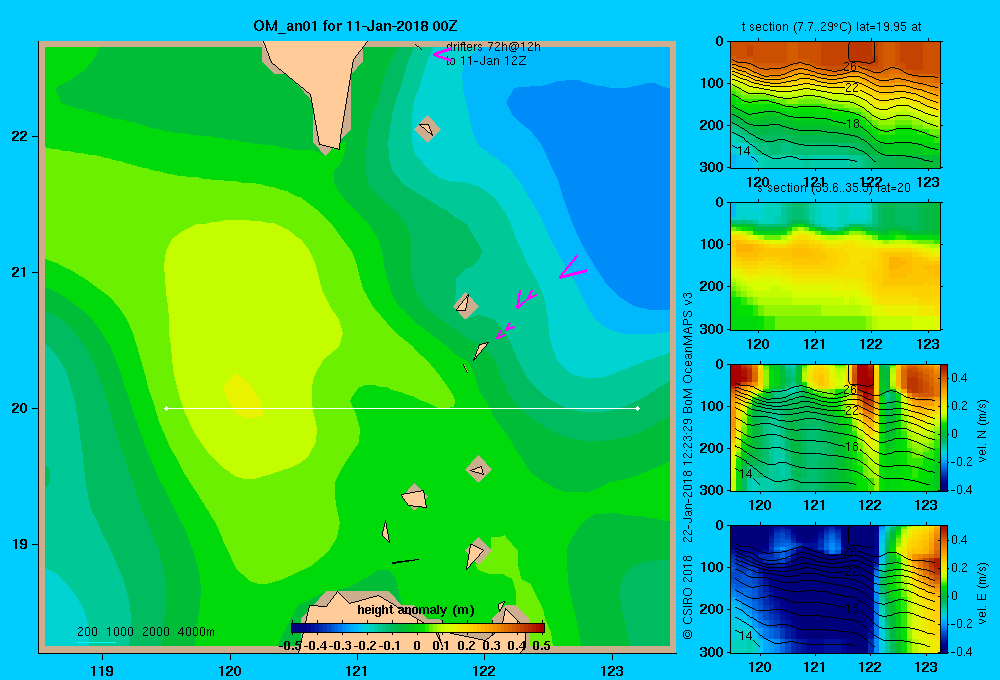Screen dimensions: 1000x680
Task: Click the s section title above salinity plot
Action: 834,188
